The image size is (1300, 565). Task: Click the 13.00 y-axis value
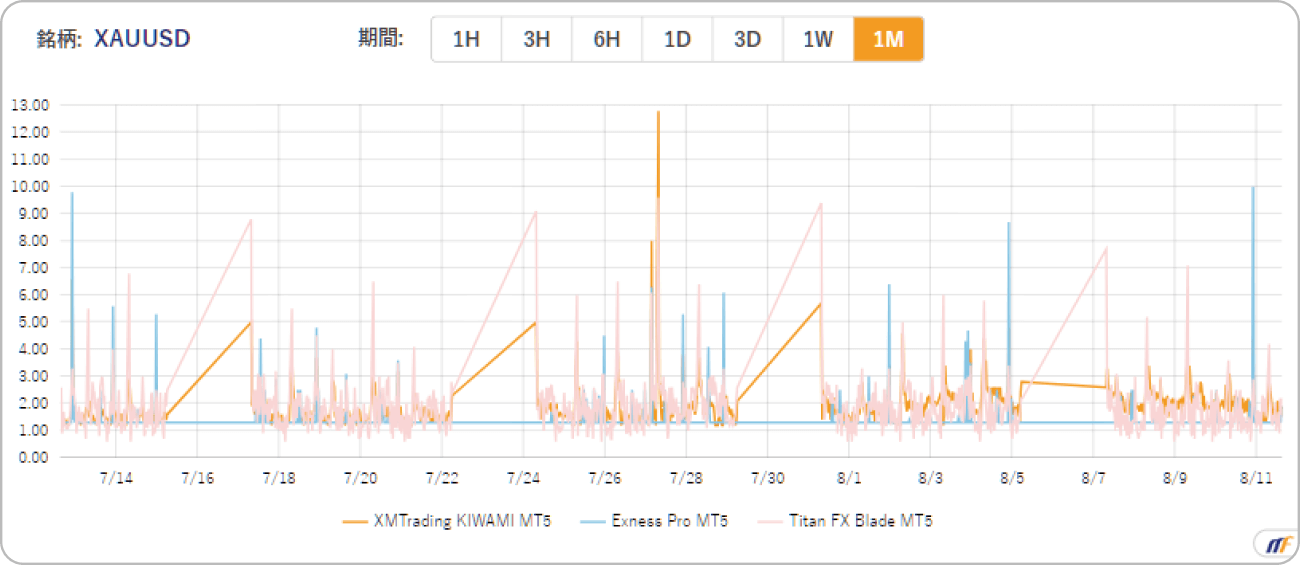point(29,104)
